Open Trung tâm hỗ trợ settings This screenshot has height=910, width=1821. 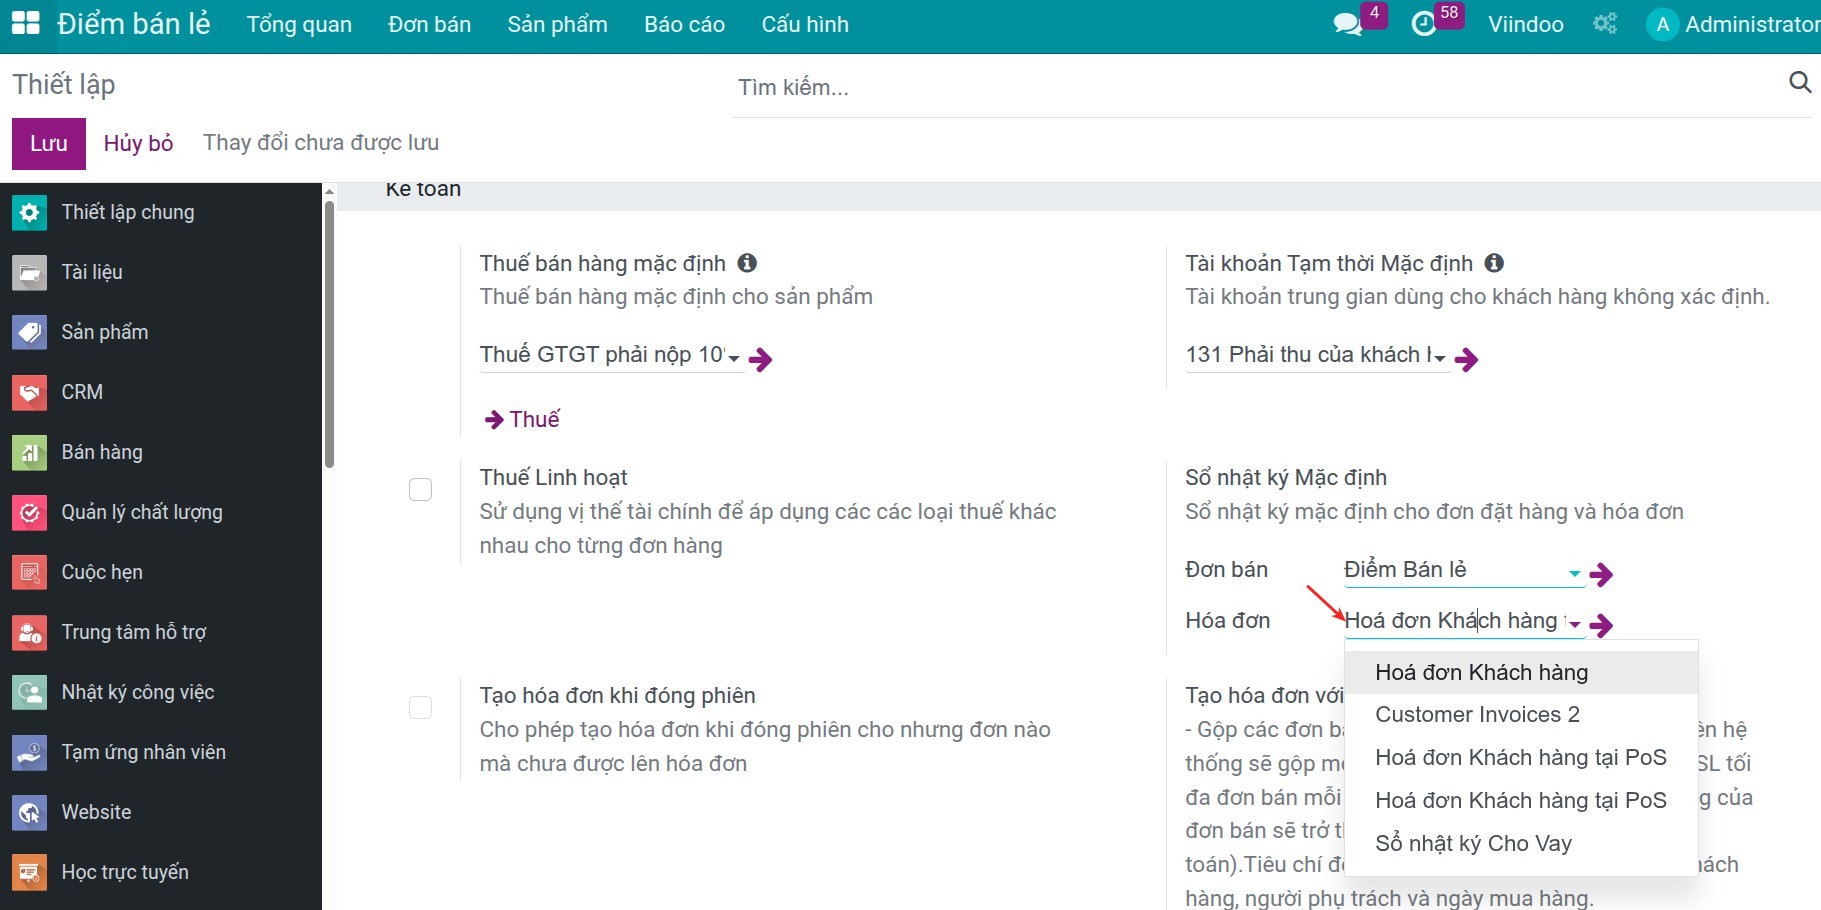coord(161,632)
